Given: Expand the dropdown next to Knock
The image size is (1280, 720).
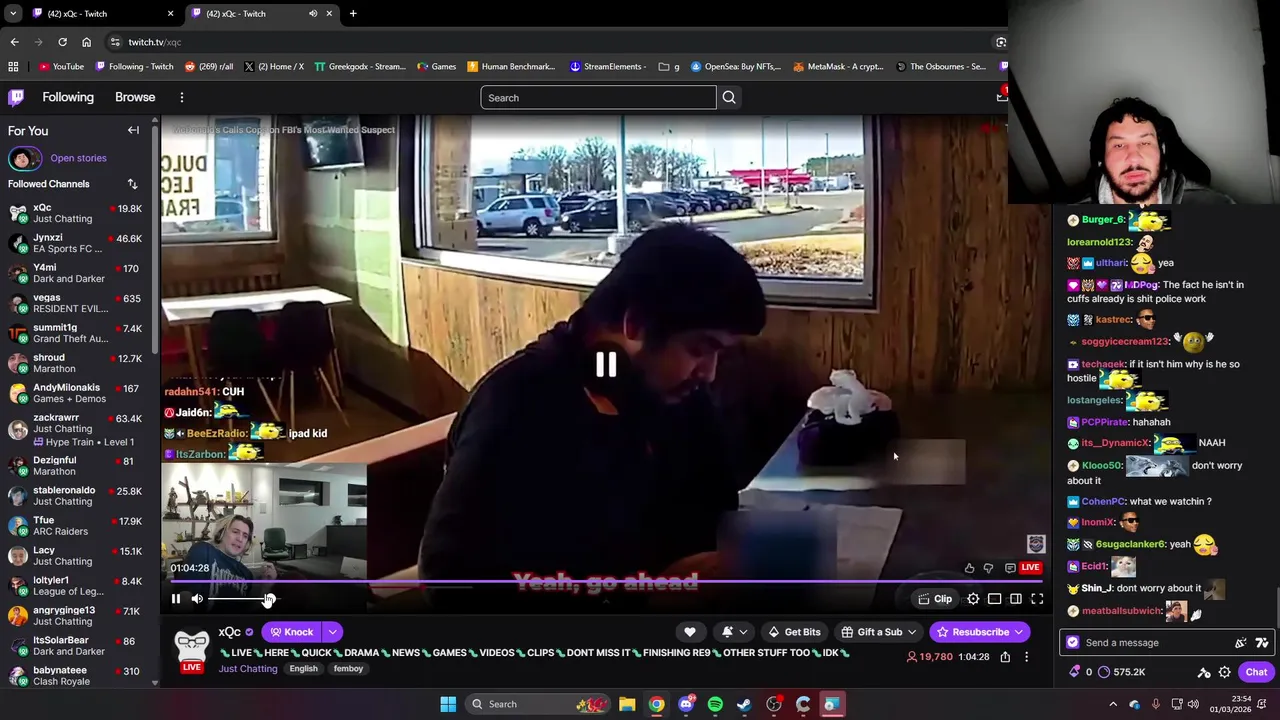Looking at the screenshot, I should point(332,632).
